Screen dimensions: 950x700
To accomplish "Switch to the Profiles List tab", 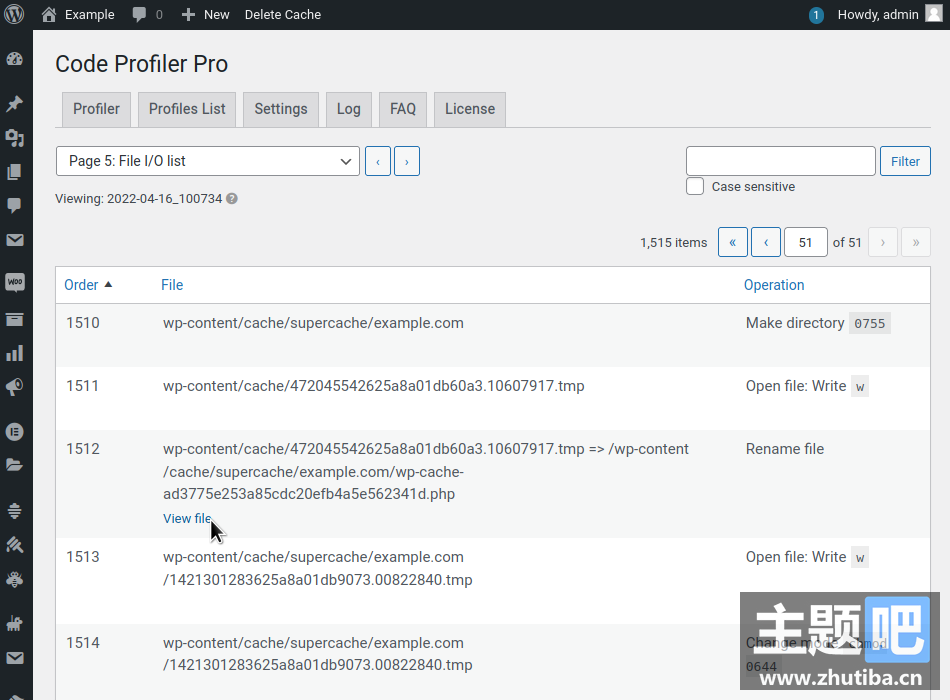I will tap(187, 109).
